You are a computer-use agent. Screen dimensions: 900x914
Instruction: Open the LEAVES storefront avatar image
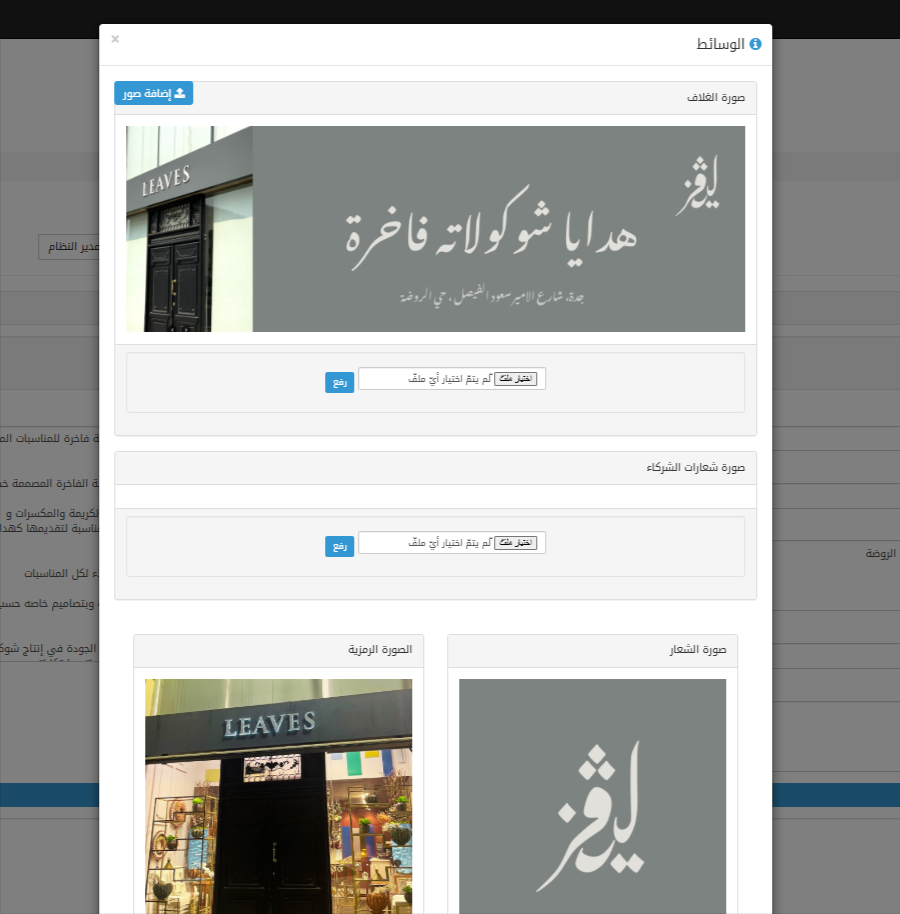[278, 795]
